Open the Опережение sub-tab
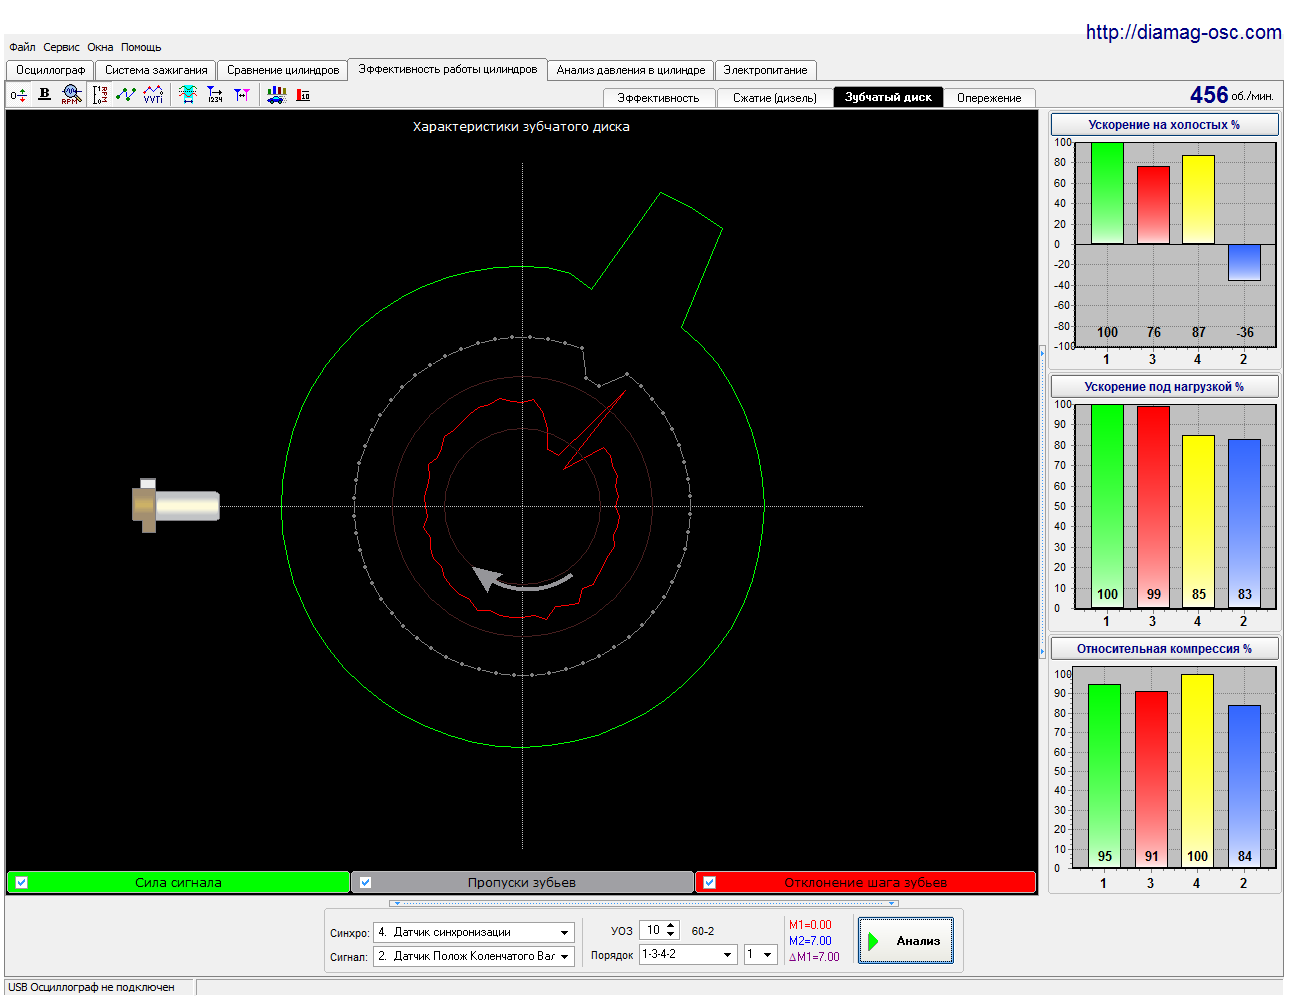Image resolution: width=1296 pixels, height=1000 pixels. click(x=989, y=98)
